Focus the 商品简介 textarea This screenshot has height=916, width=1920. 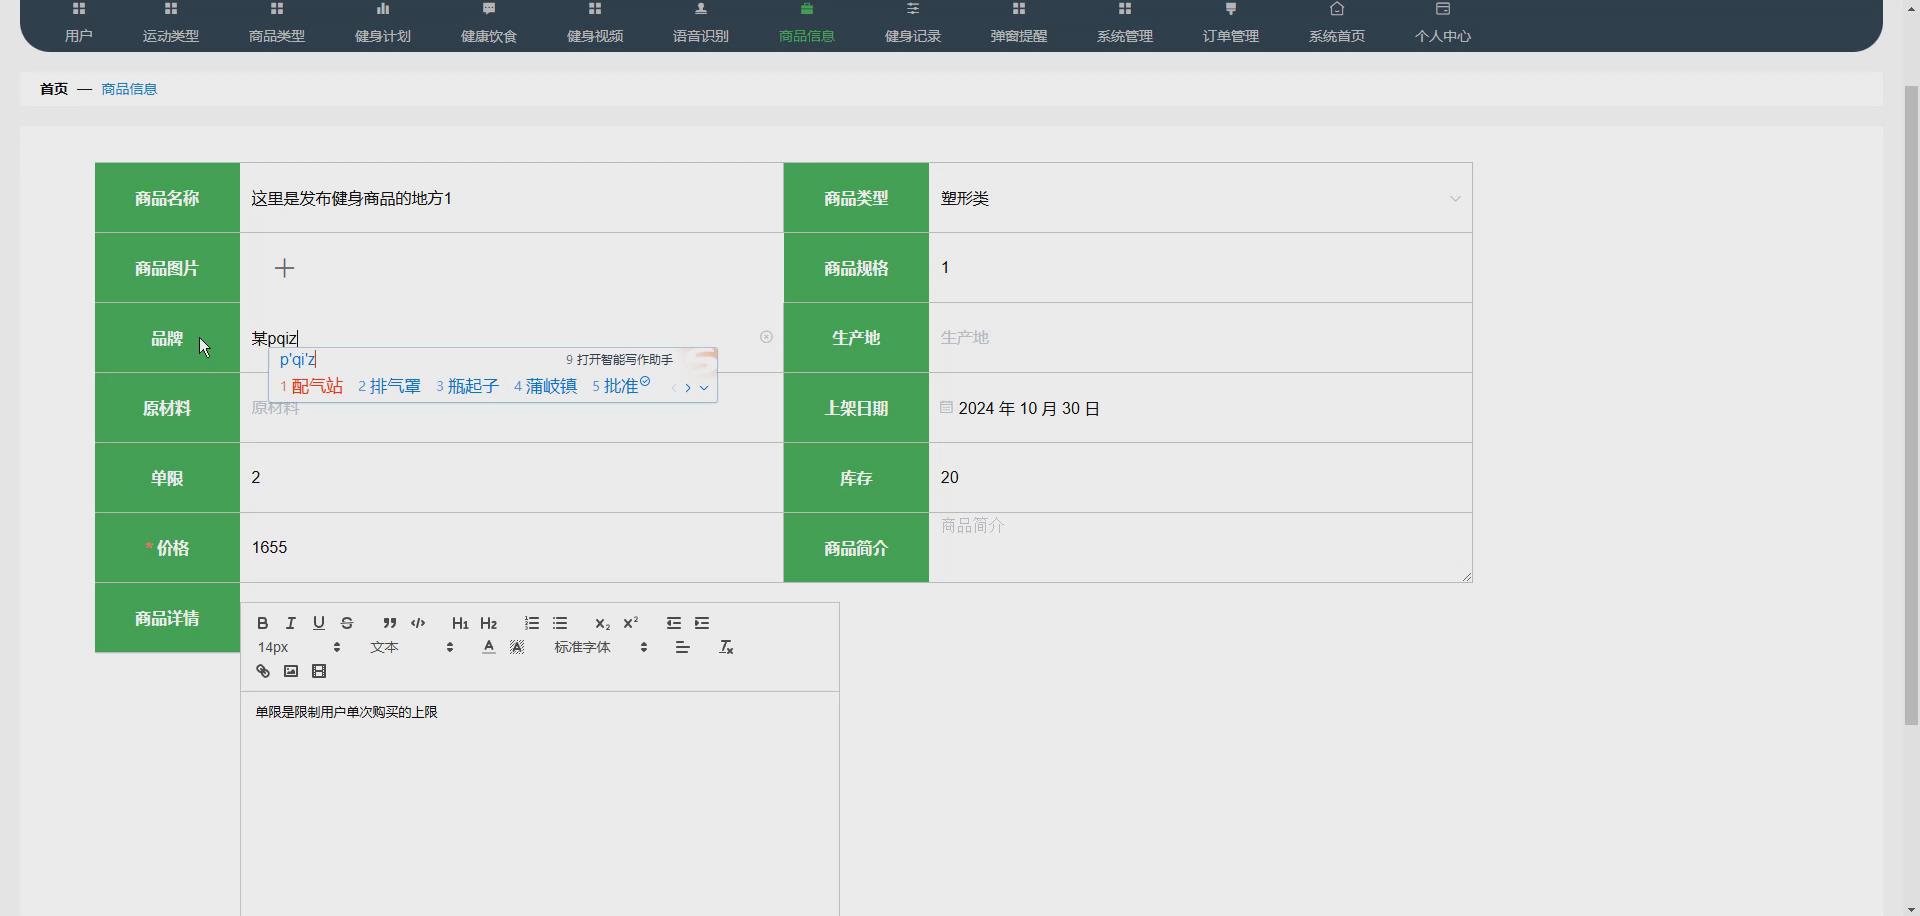click(1200, 547)
